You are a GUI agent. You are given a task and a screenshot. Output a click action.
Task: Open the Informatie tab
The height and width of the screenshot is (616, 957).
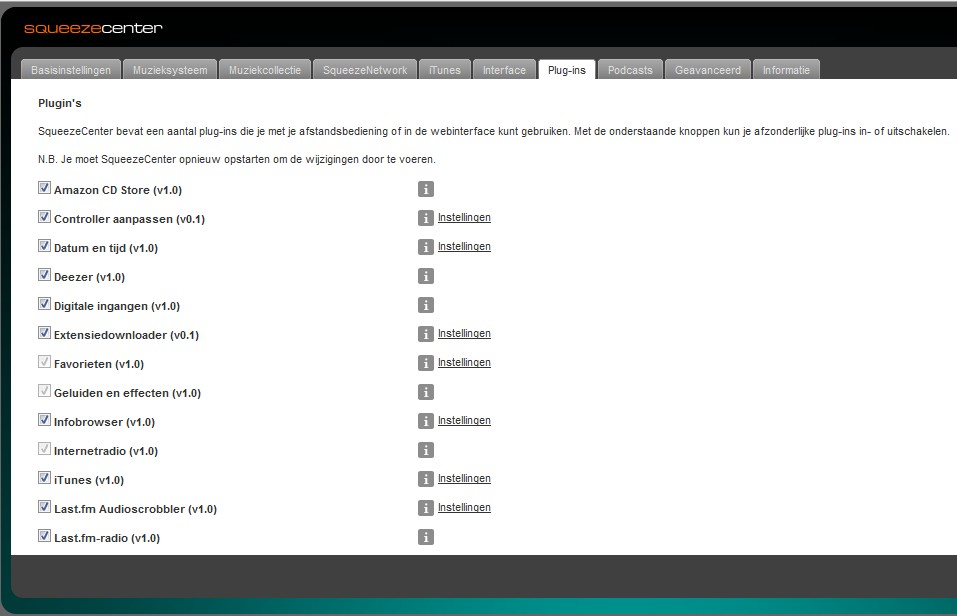pyautogui.click(x=786, y=70)
